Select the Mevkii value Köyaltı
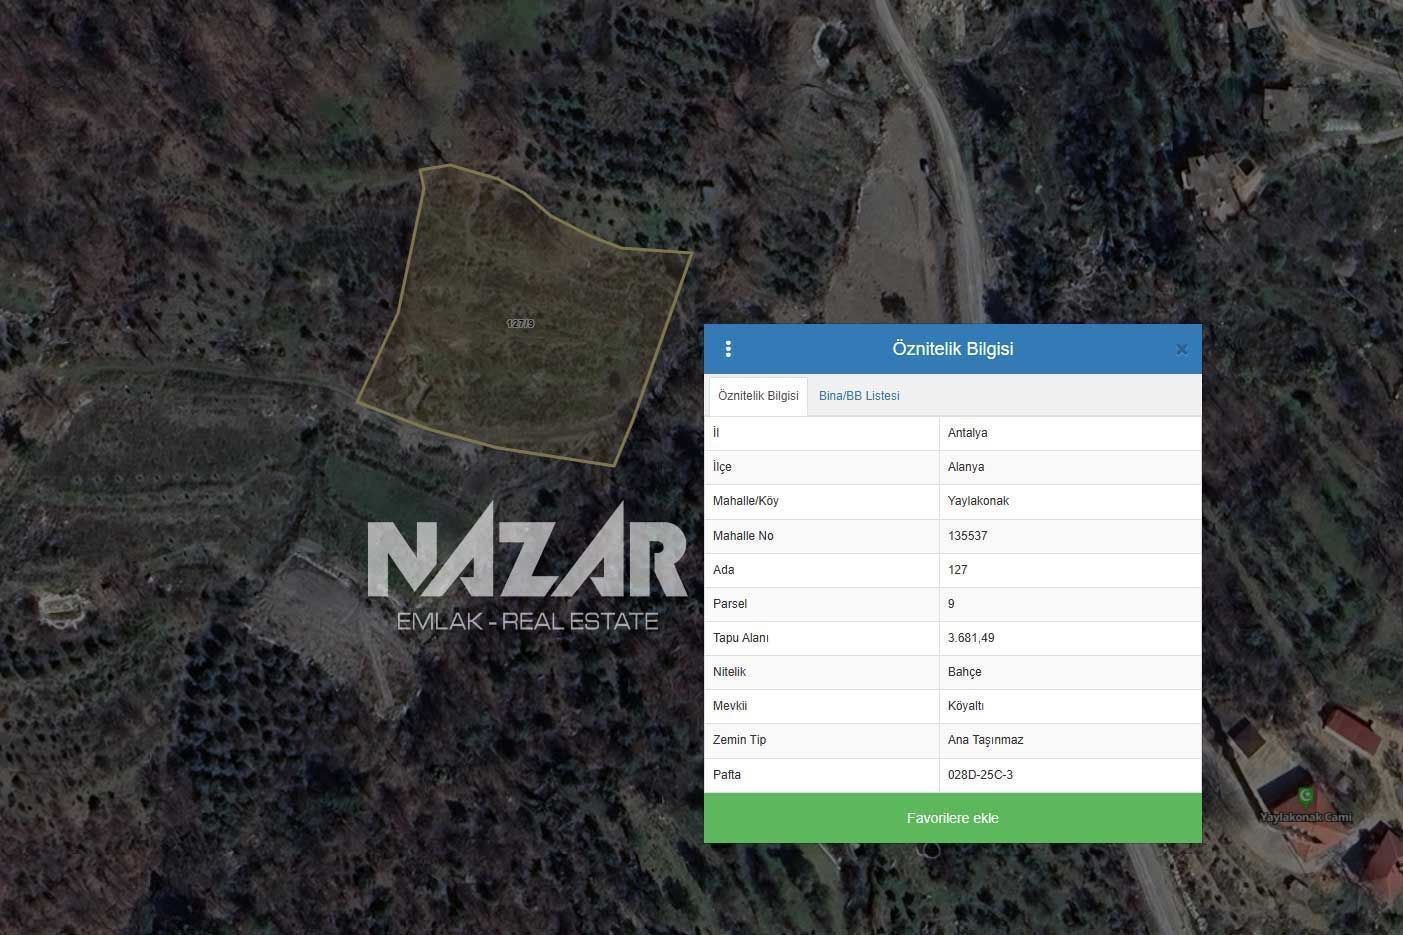This screenshot has width=1403, height=935. 965,706
